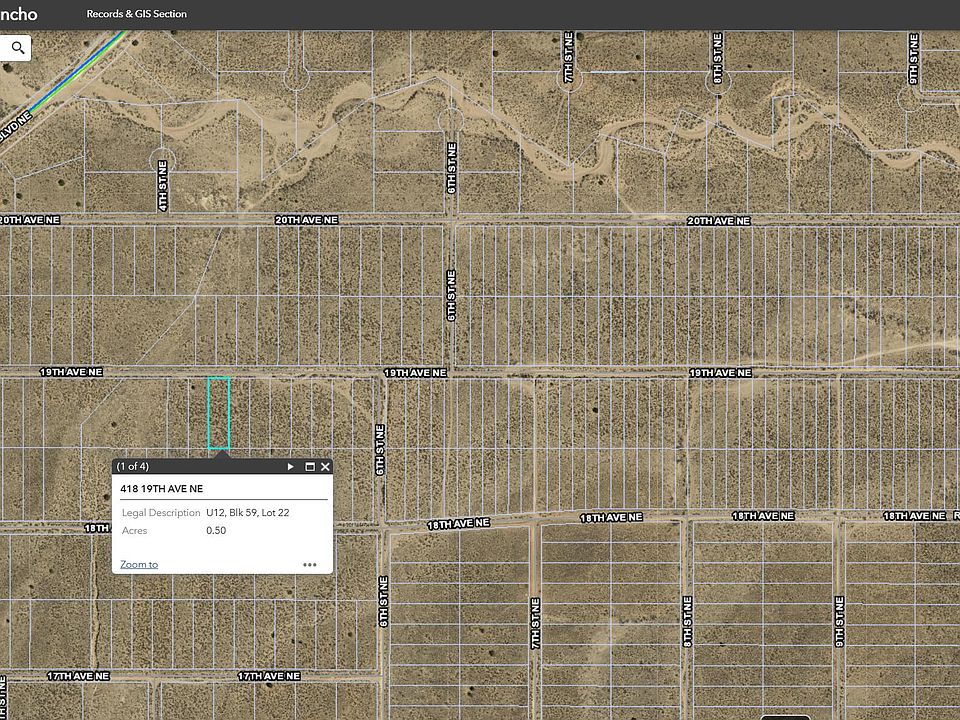
Task: Maximize the parcel info popup
Action: coord(310,466)
